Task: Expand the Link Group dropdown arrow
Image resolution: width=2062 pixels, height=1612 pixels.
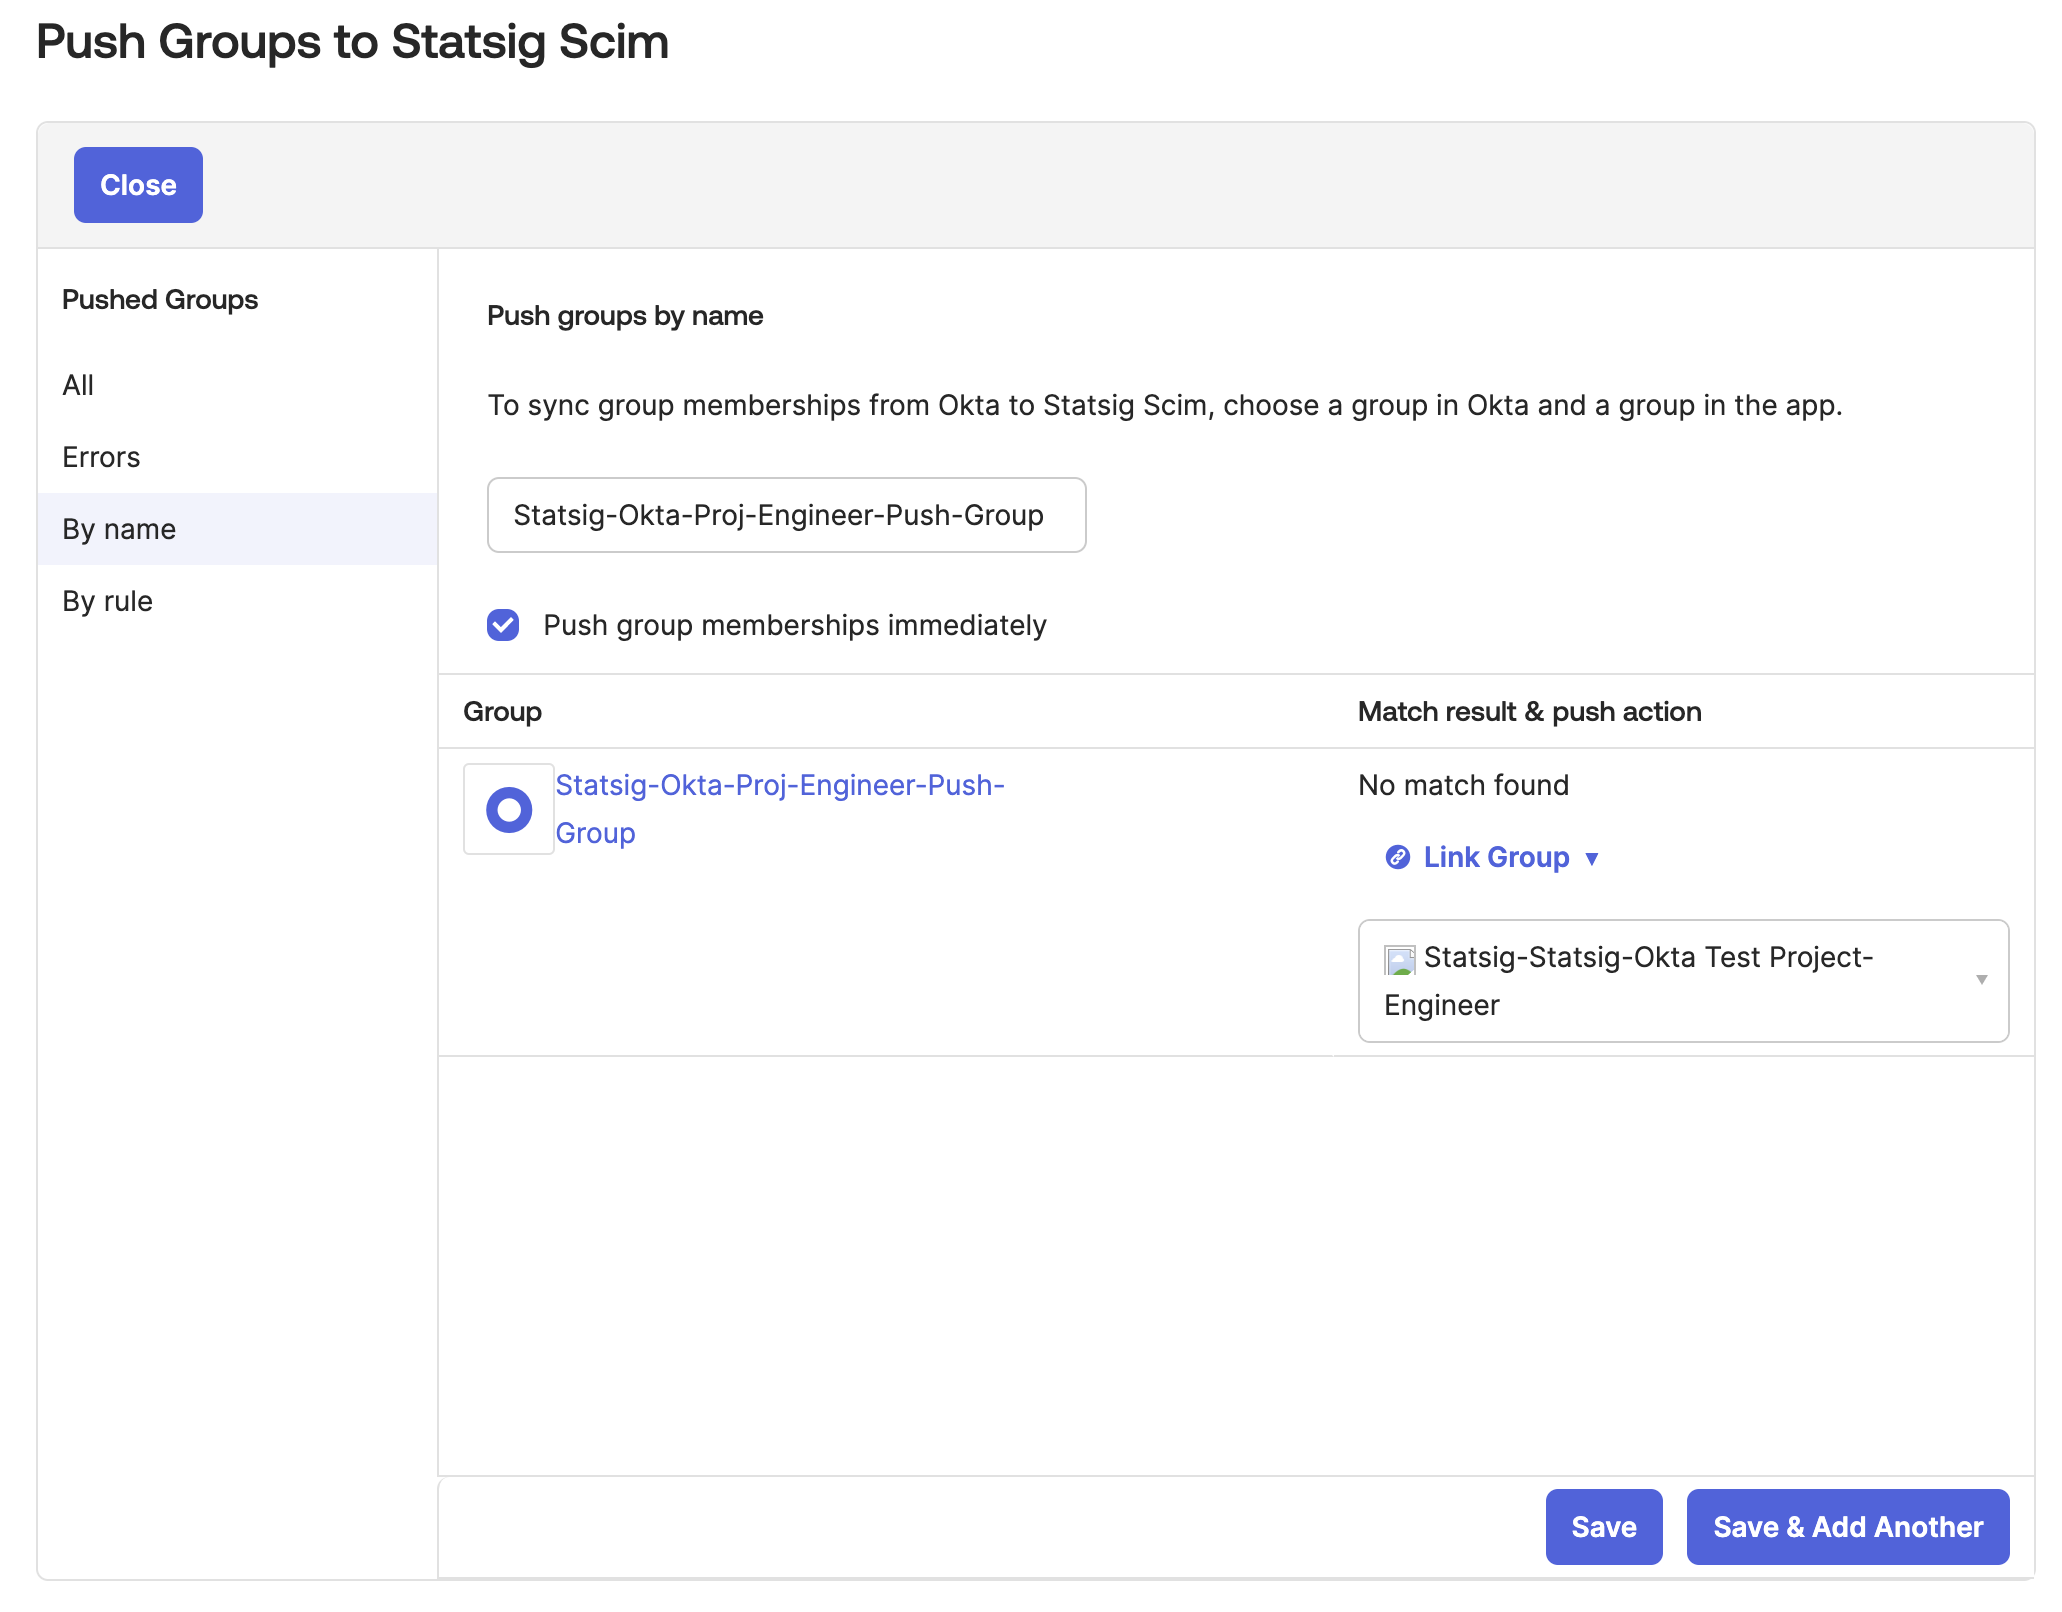Action: point(1592,858)
